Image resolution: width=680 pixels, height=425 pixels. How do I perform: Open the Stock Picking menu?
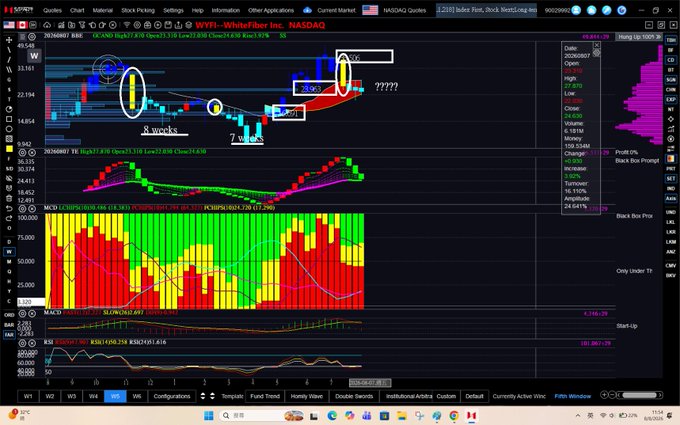138,10
